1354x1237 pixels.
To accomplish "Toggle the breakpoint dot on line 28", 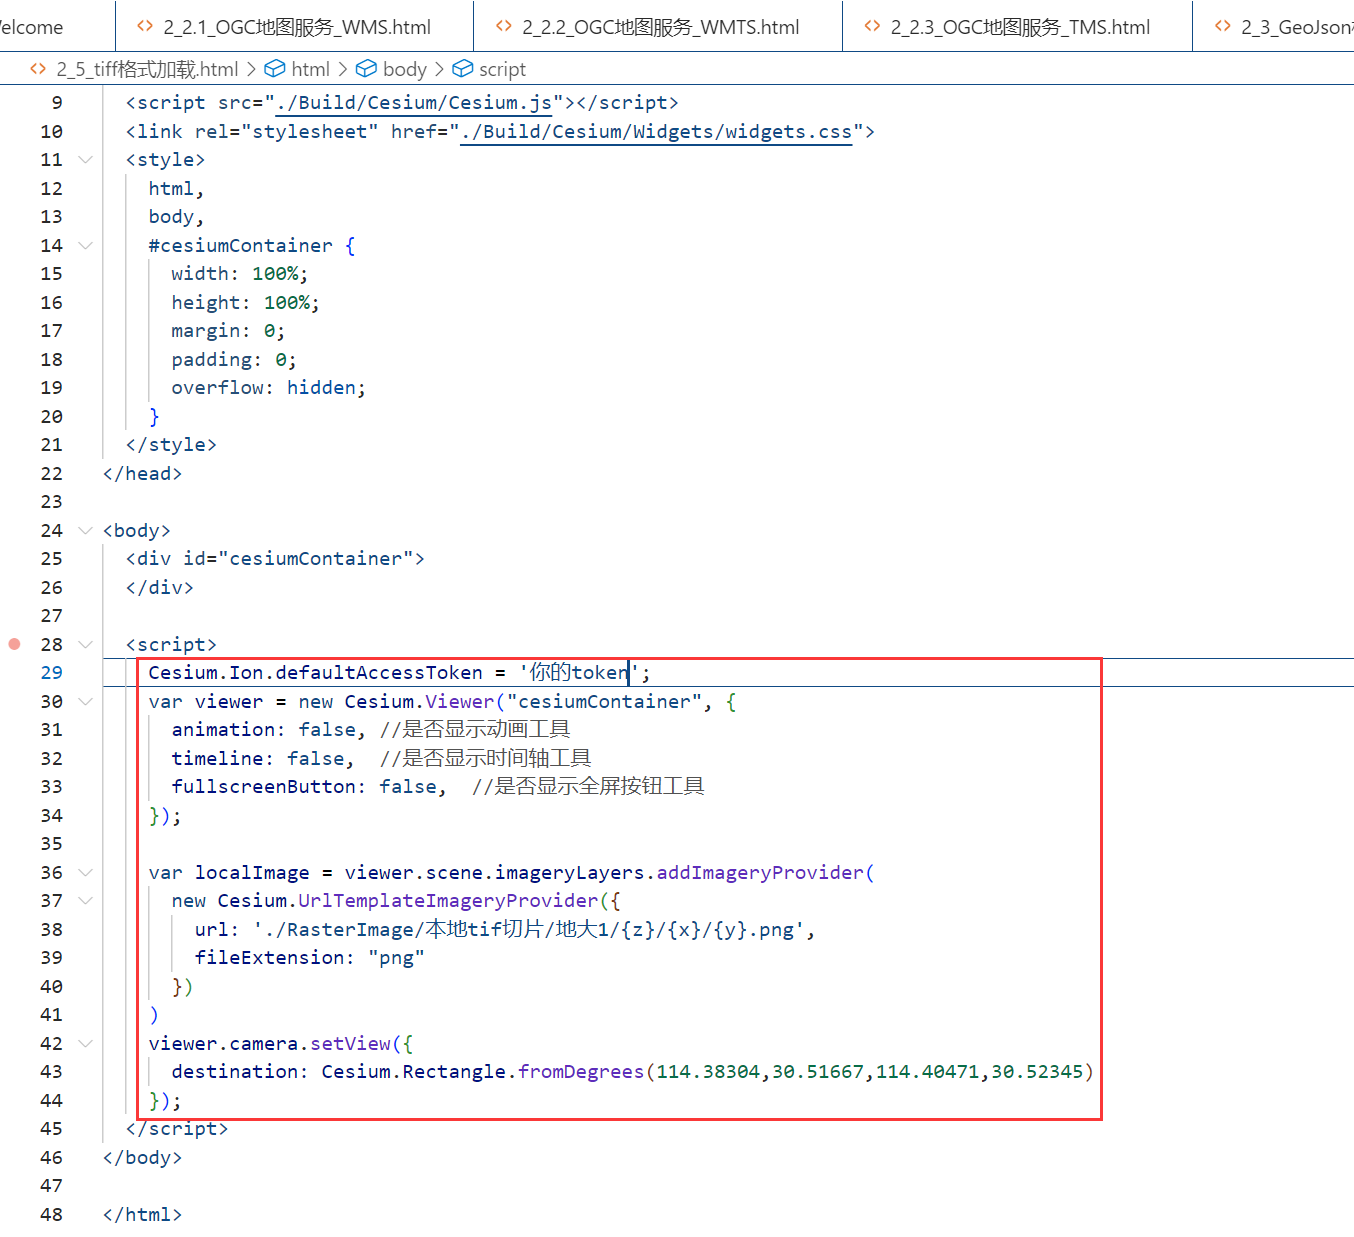I will coord(14,644).
